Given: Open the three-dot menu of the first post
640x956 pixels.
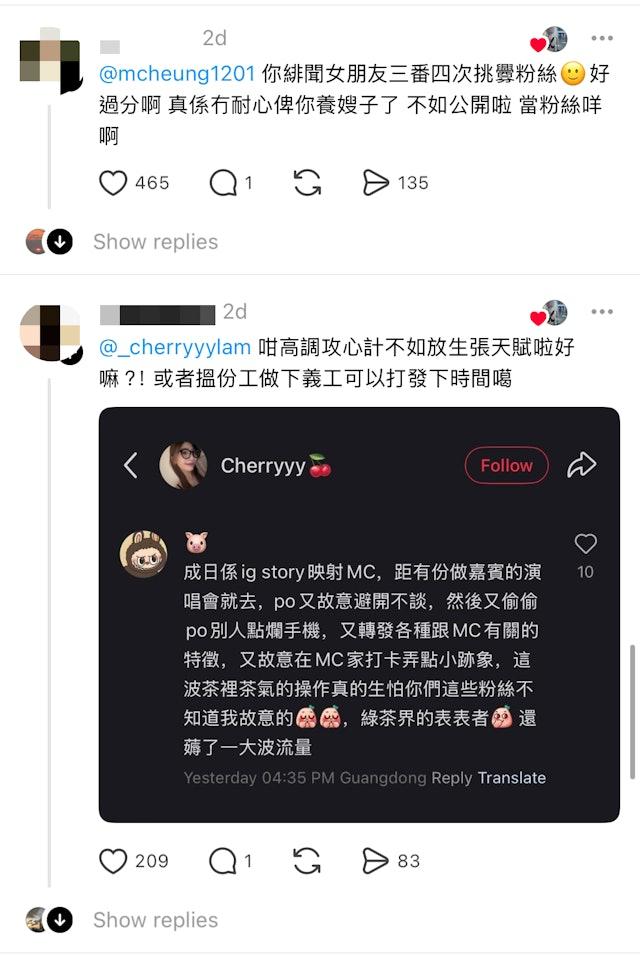Looking at the screenshot, I should (x=602, y=38).
